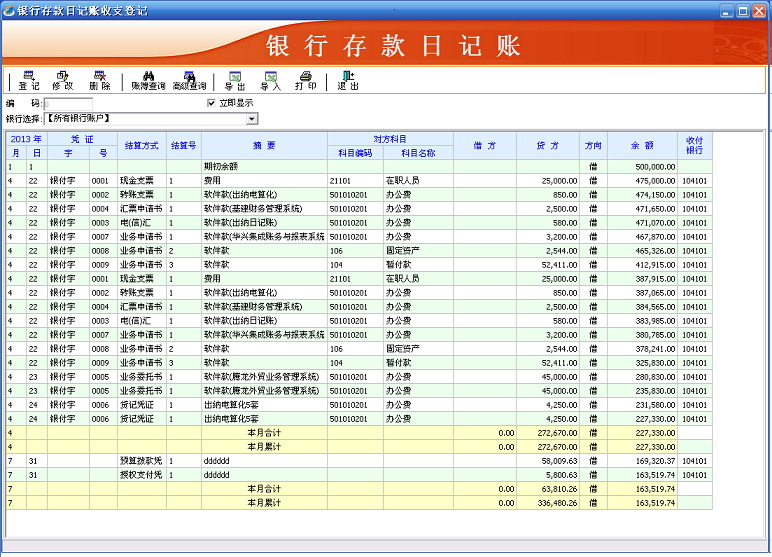Click the 导入 (import) toolbar icon
772x557 pixels.
pyautogui.click(x=270, y=80)
